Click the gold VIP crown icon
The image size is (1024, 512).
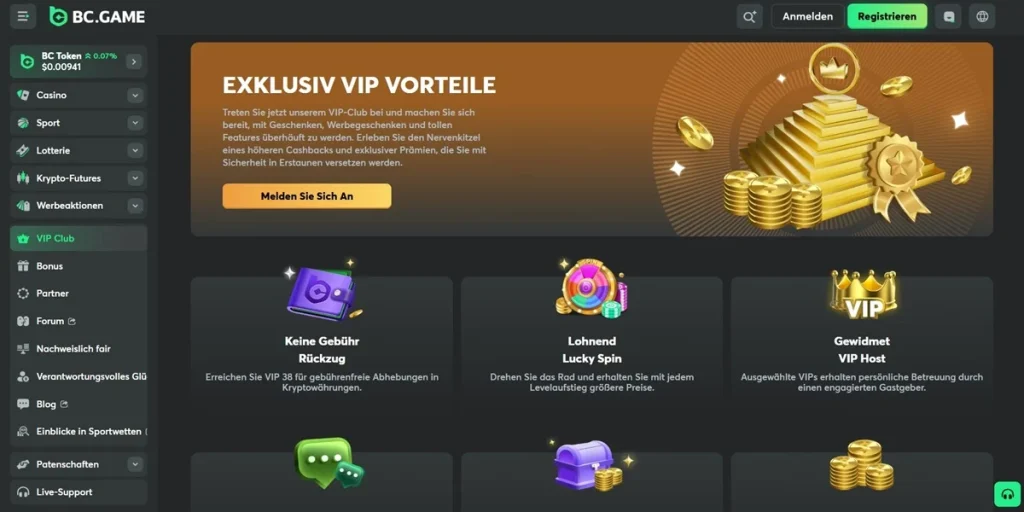[x=863, y=294]
